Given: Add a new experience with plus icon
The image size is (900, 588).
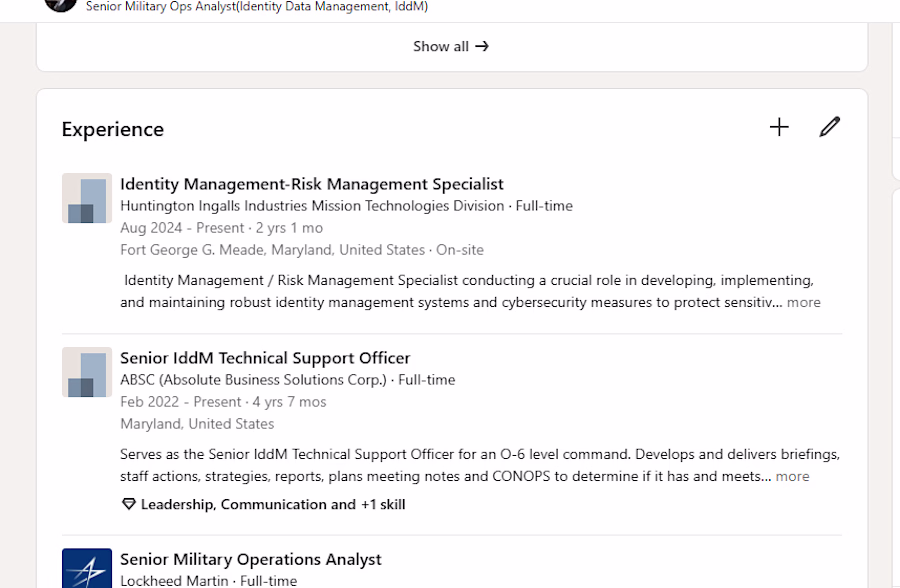Looking at the screenshot, I should (779, 127).
